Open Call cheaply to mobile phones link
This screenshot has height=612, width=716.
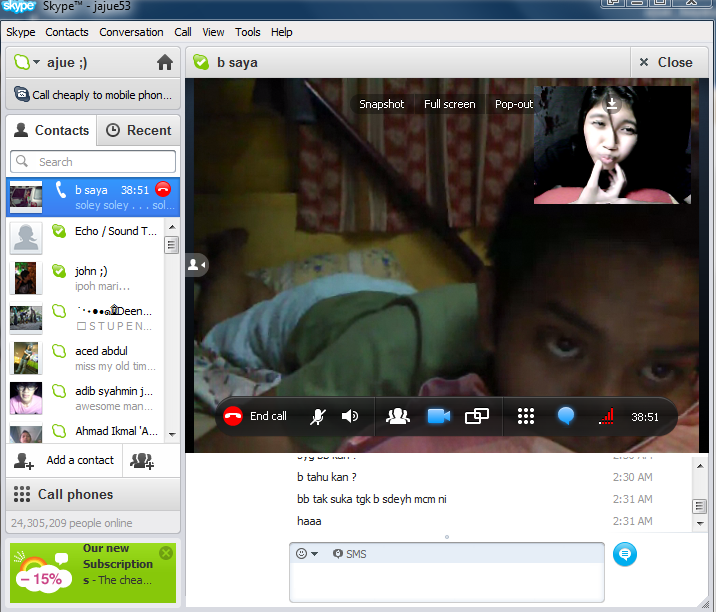(93, 95)
